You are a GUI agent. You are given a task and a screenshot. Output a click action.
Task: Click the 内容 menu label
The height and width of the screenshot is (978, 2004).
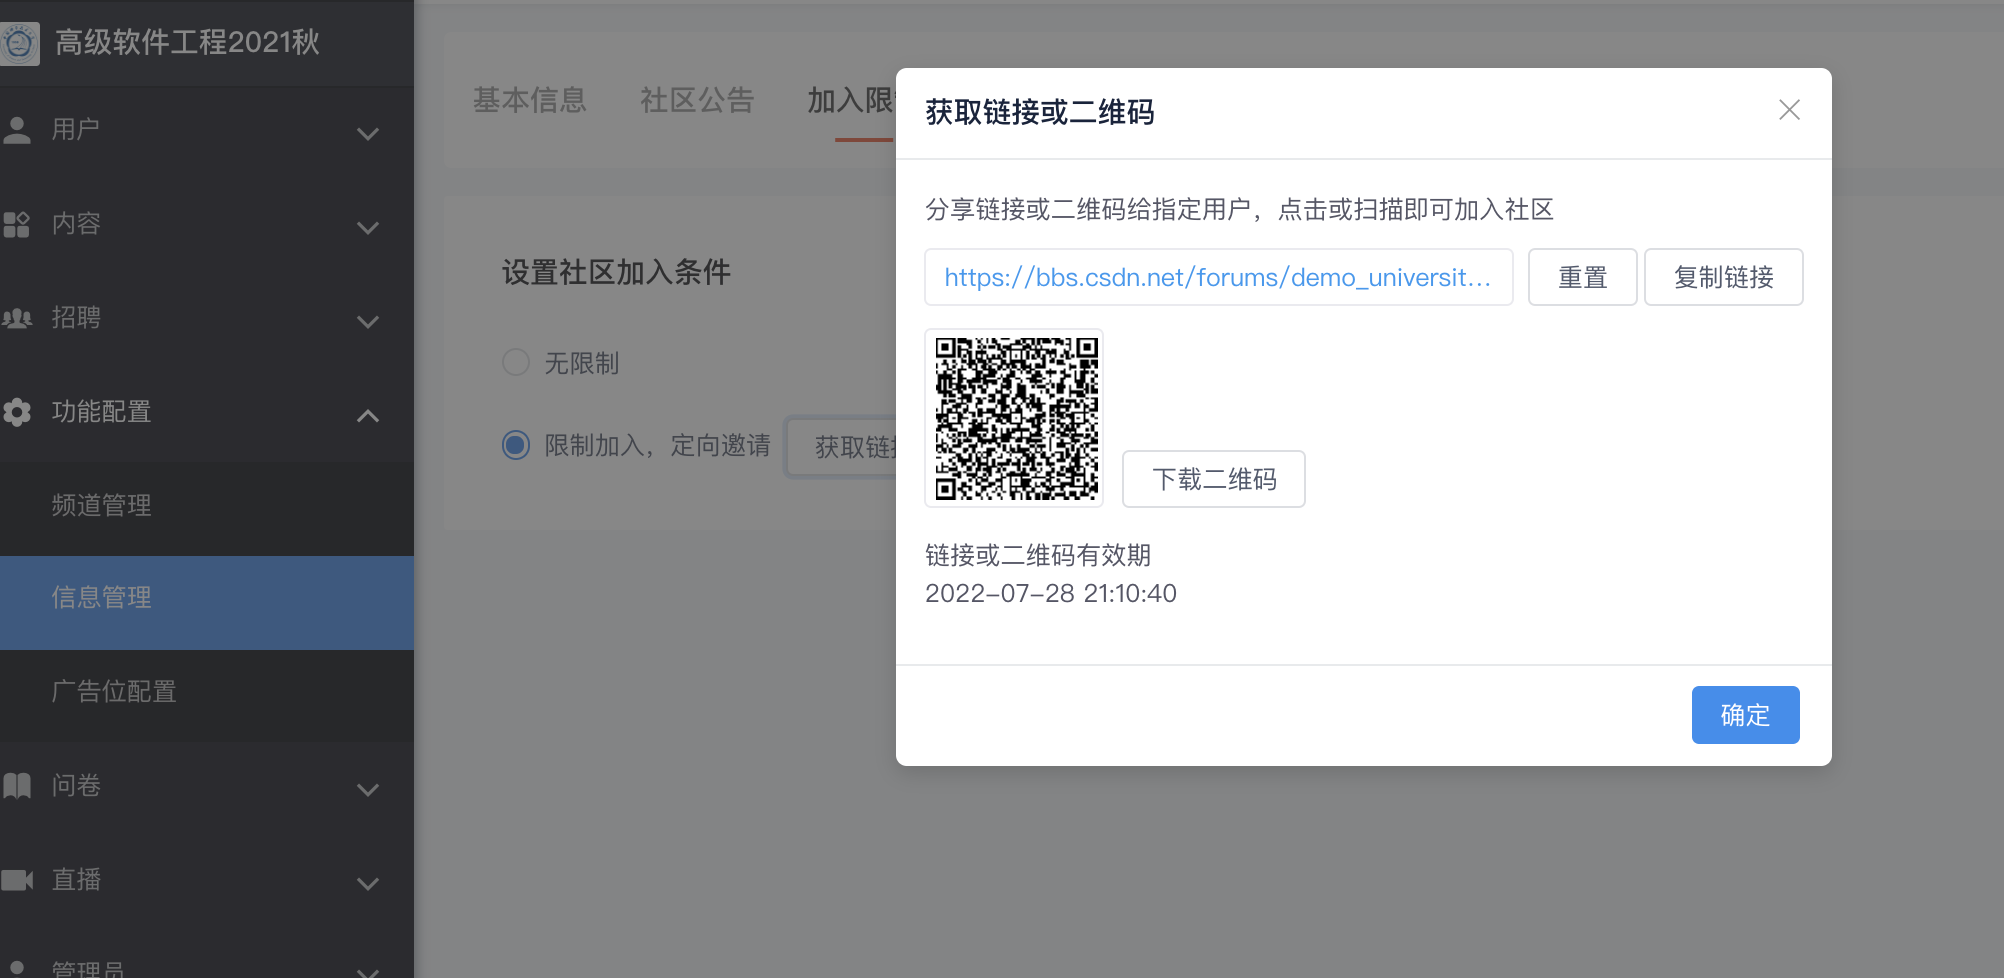point(76,224)
